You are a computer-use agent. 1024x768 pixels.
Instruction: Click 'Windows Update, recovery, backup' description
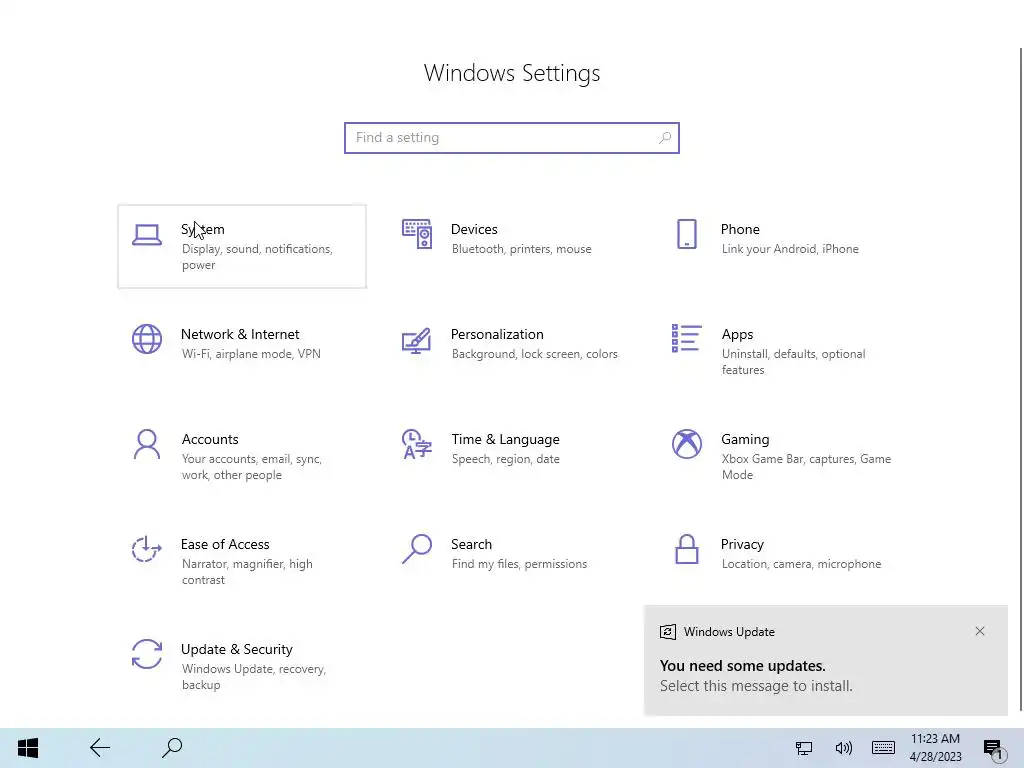pyautogui.click(x=253, y=677)
